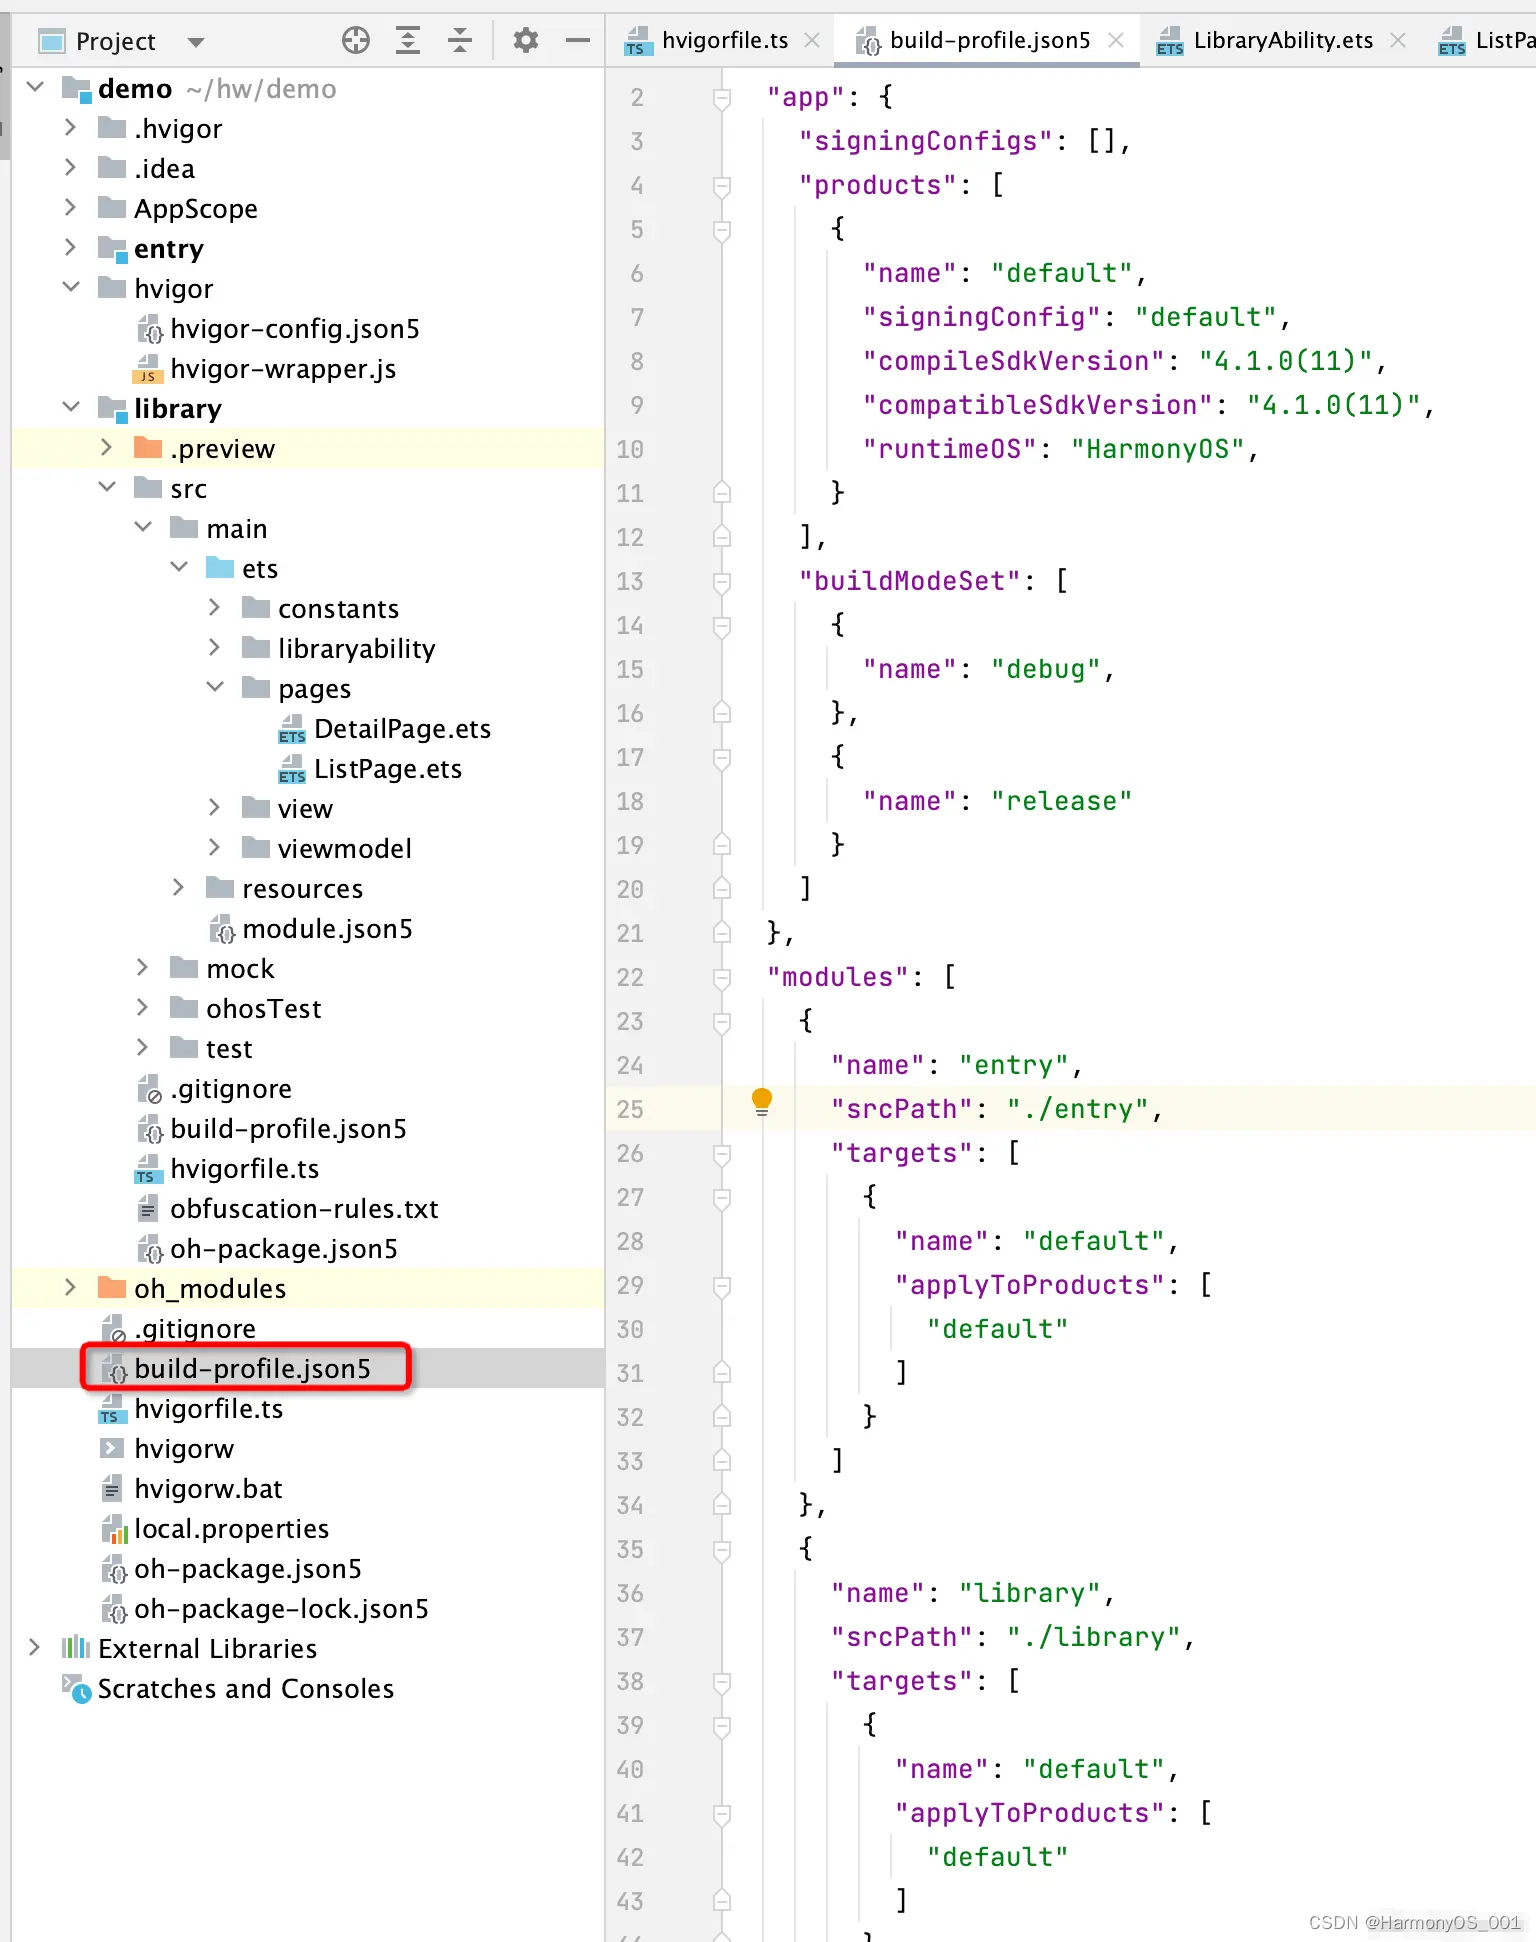This screenshot has width=1536, height=1942.
Task: Click "./library" srcPath value in editor
Action: (x=1094, y=1637)
